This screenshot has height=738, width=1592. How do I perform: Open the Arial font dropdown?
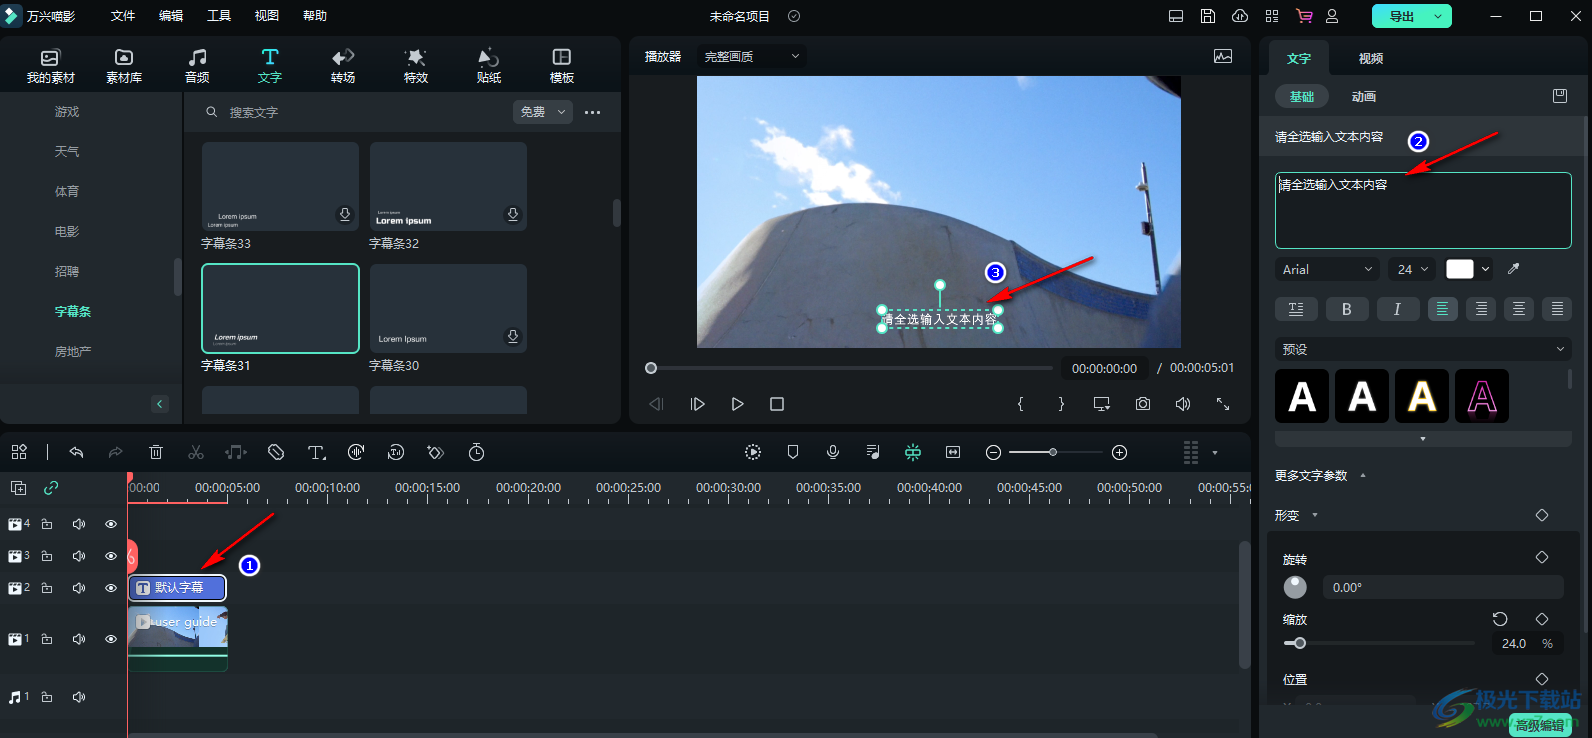point(1328,269)
